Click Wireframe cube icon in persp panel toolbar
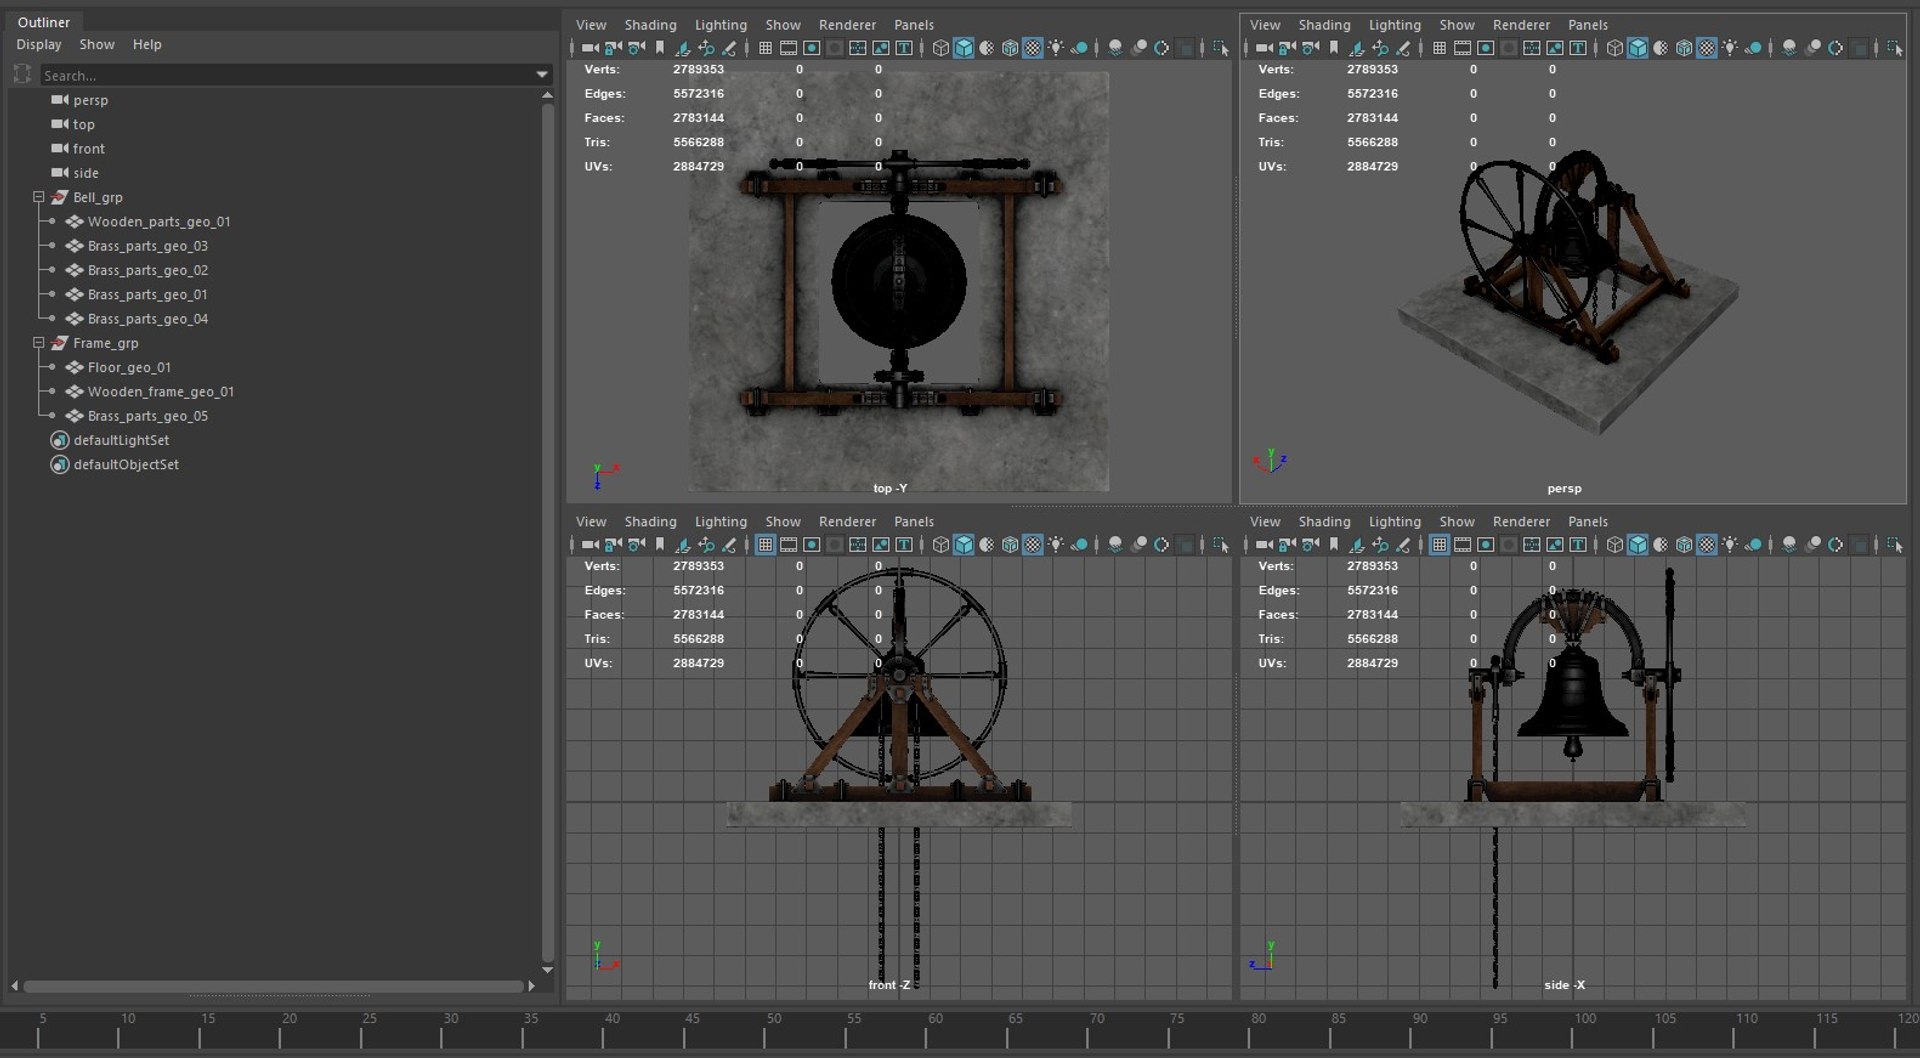Viewport: 1920px width, 1058px height. point(1614,48)
